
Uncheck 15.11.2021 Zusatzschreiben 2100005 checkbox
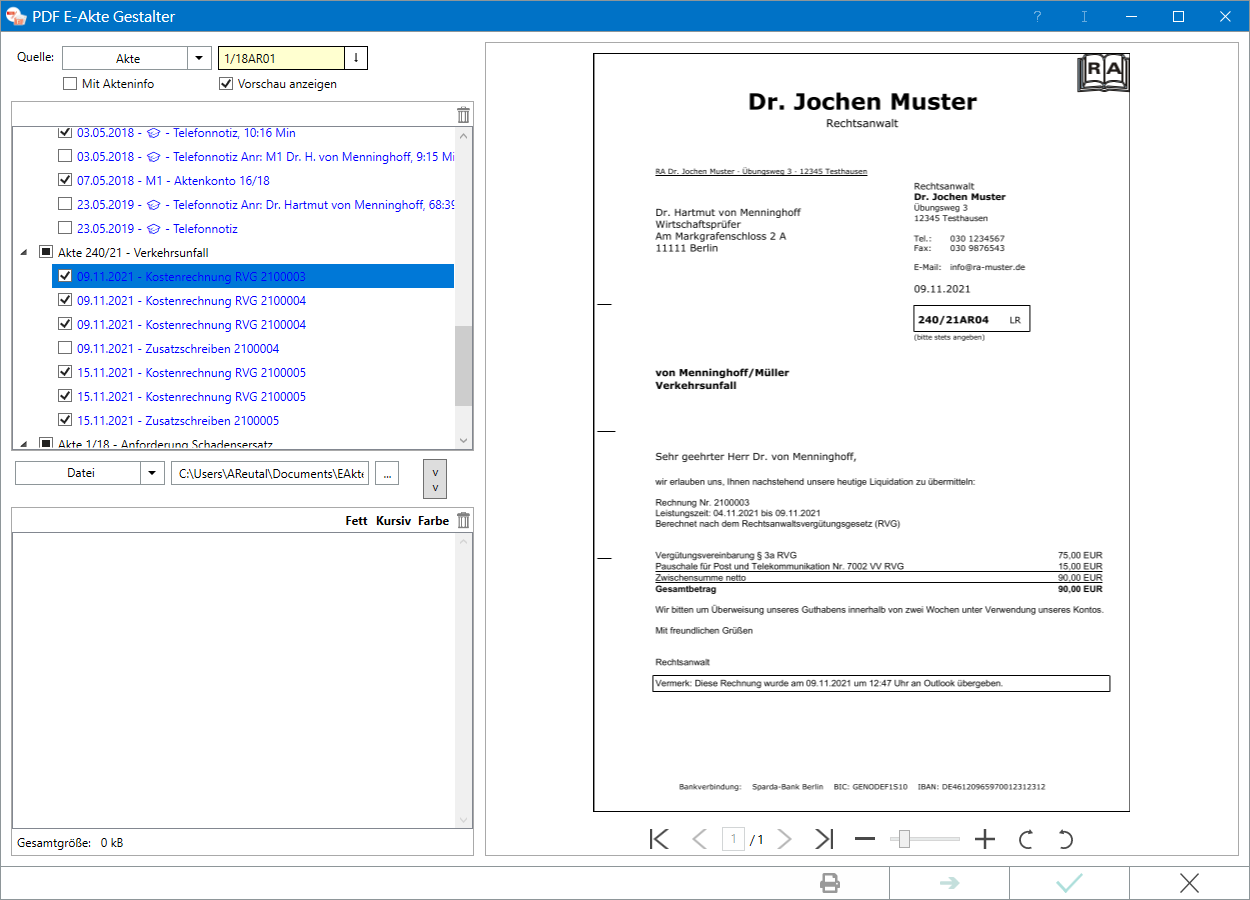pyautogui.click(x=65, y=421)
